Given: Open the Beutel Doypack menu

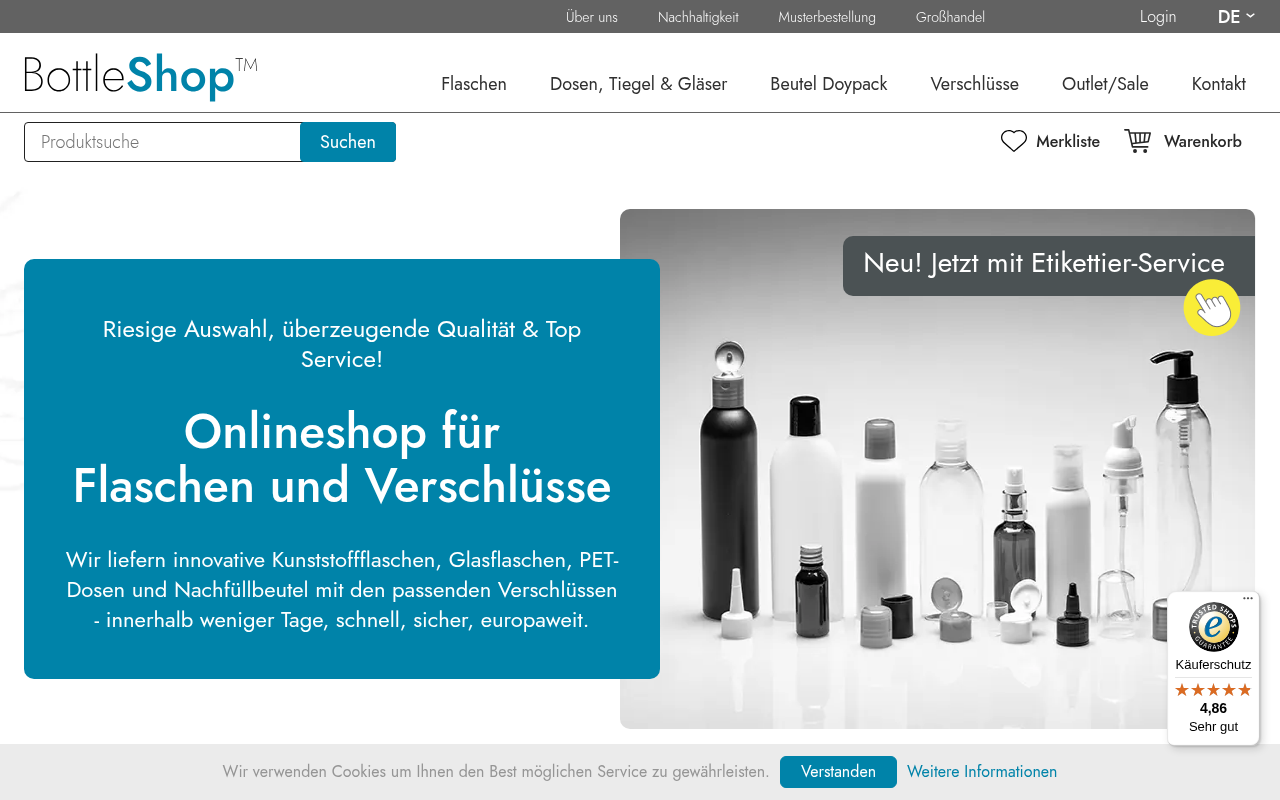Looking at the screenshot, I should [x=829, y=84].
